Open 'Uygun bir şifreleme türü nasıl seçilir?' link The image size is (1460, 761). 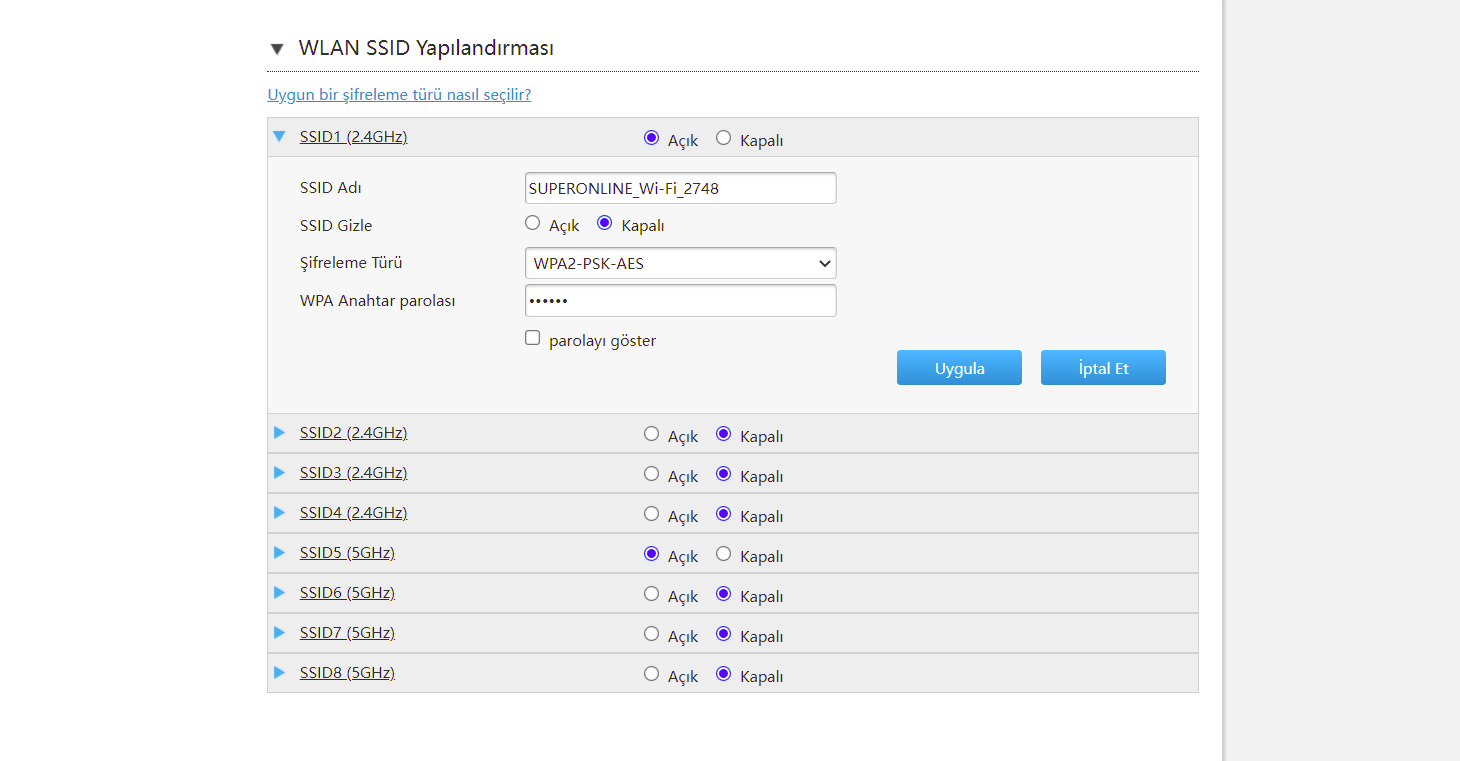(399, 95)
